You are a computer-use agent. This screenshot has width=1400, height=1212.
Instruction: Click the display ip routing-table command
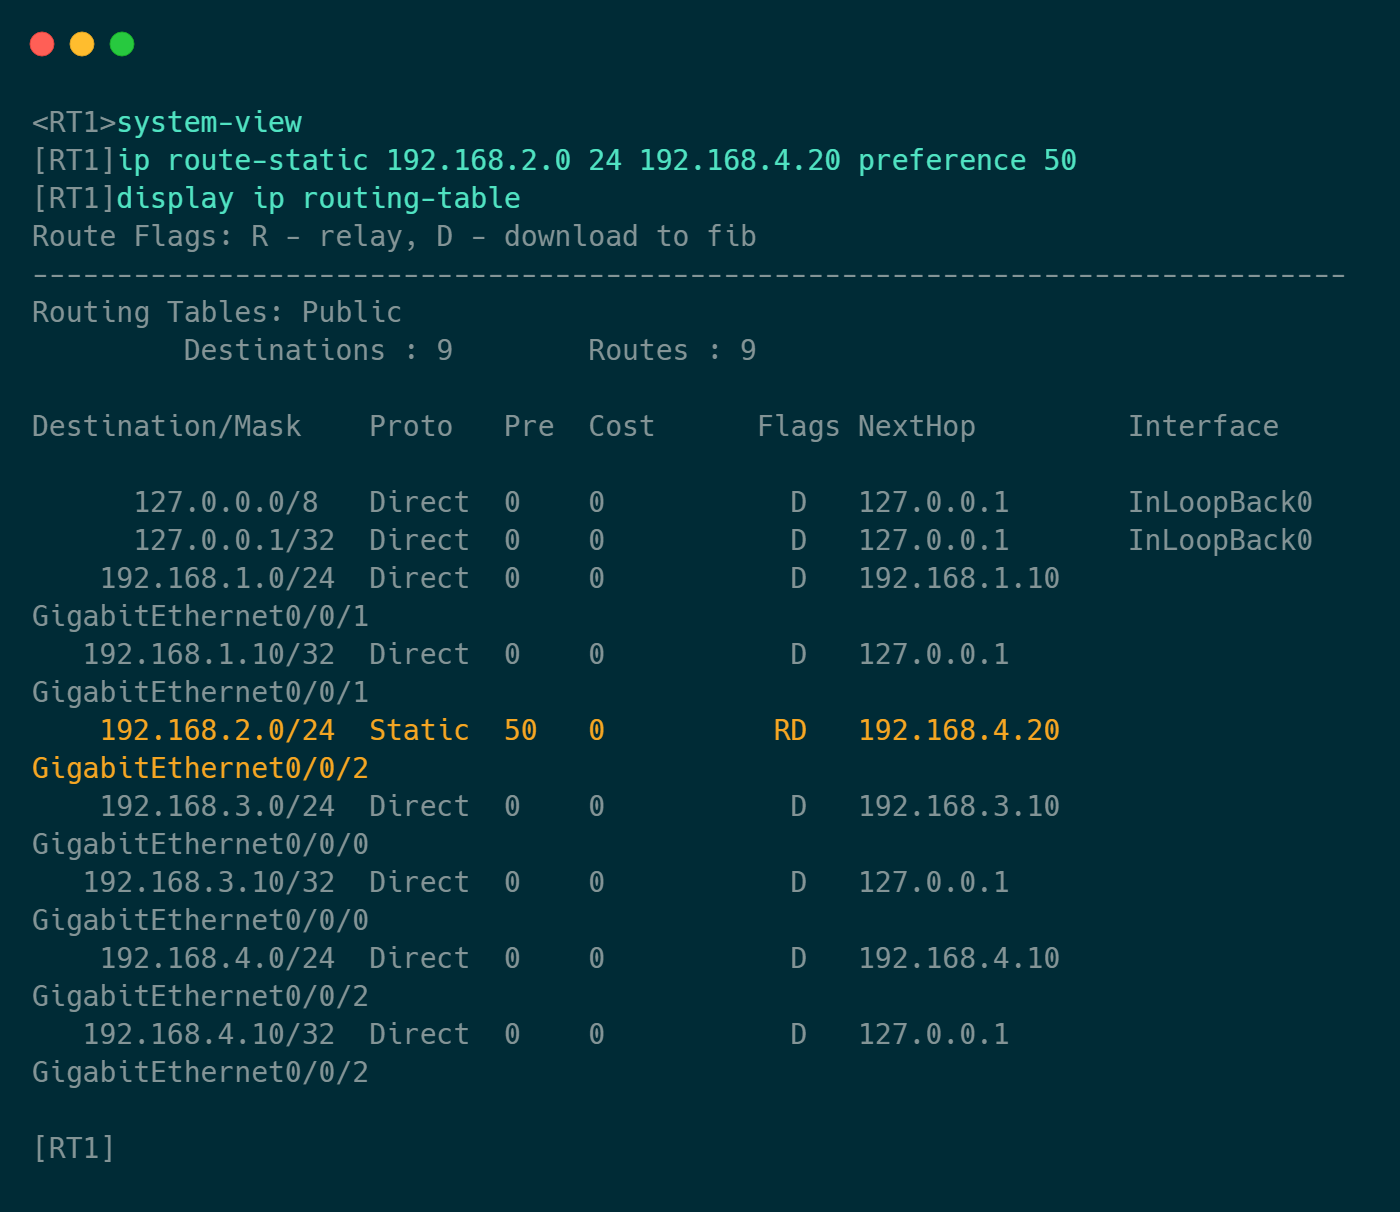point(318,199)
